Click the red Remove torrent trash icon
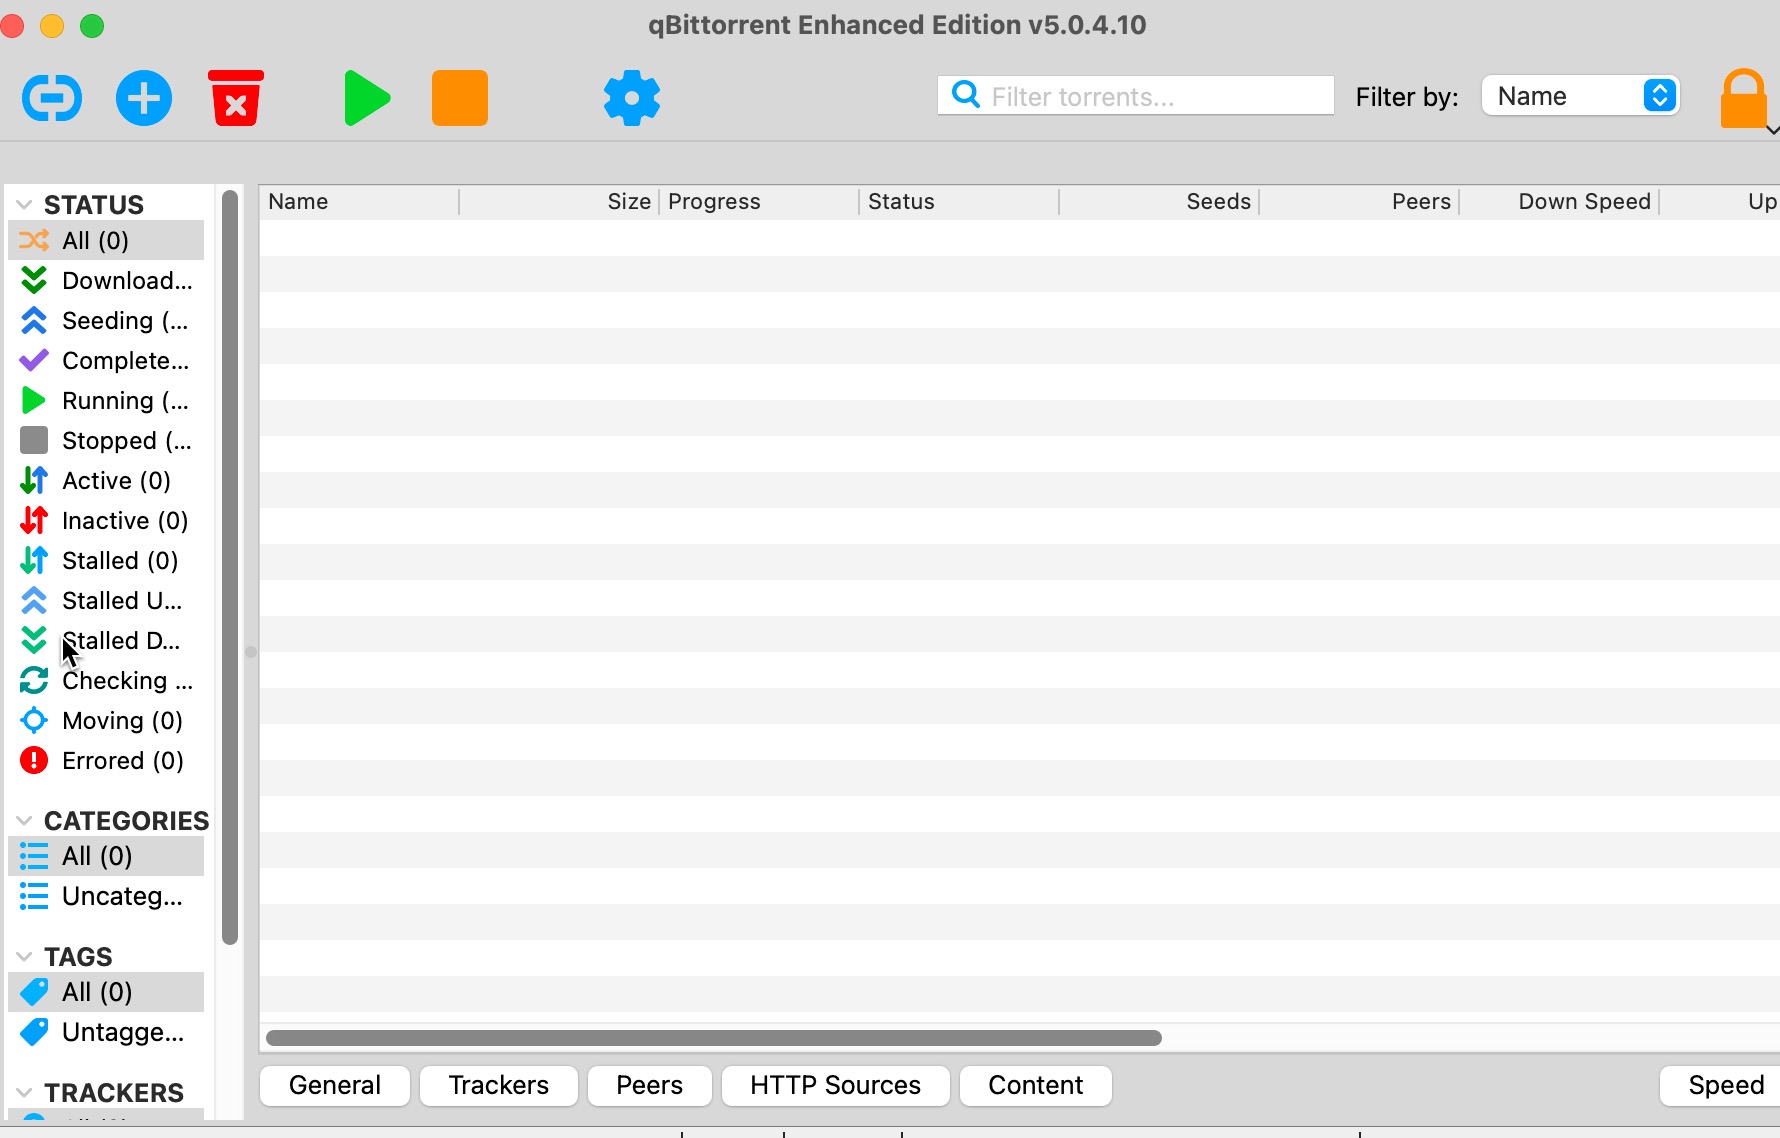The width and height of the screenshot is (1780, 1138). (x=236, y=98)
